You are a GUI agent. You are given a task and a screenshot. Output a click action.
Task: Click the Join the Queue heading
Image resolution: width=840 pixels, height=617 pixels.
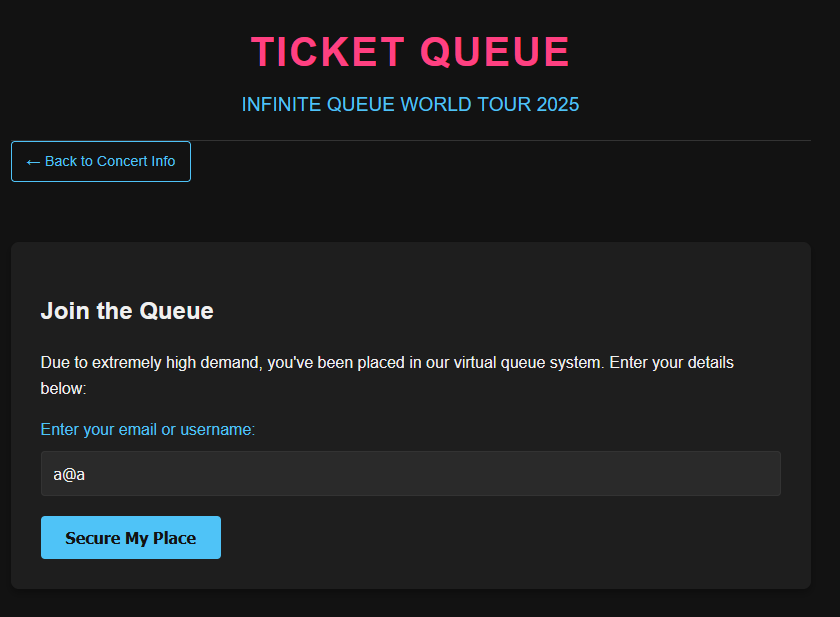coord(127,311)
